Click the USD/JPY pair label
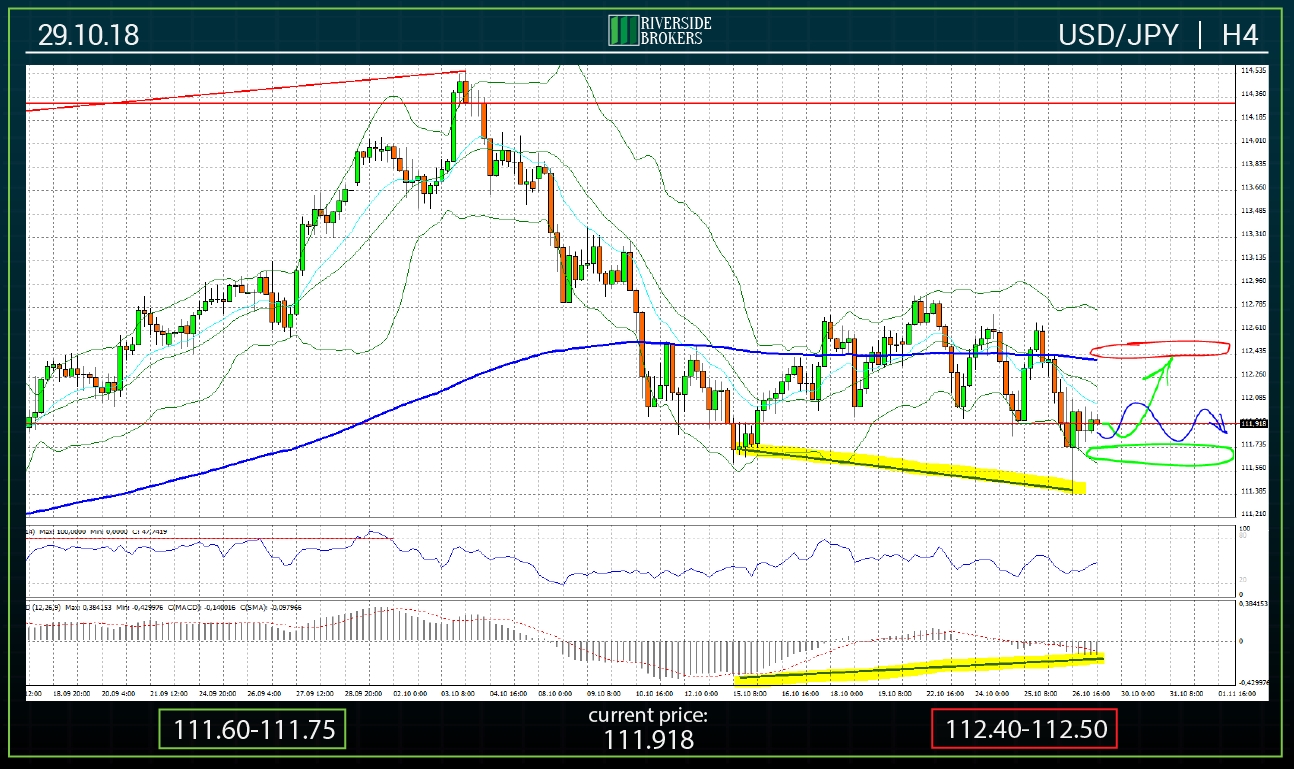This screenshot has height=769, width=1294. pos(1119,35)
